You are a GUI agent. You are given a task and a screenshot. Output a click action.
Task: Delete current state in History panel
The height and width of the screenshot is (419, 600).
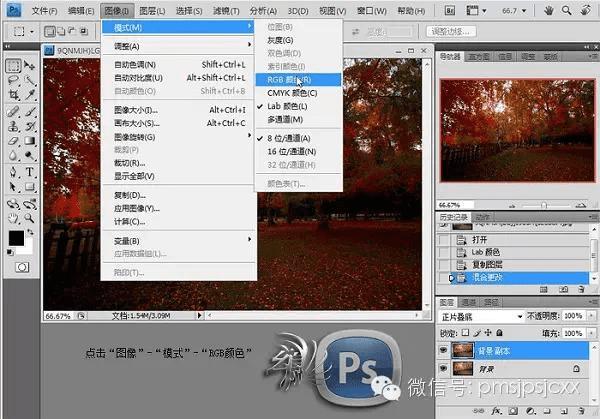581,289
